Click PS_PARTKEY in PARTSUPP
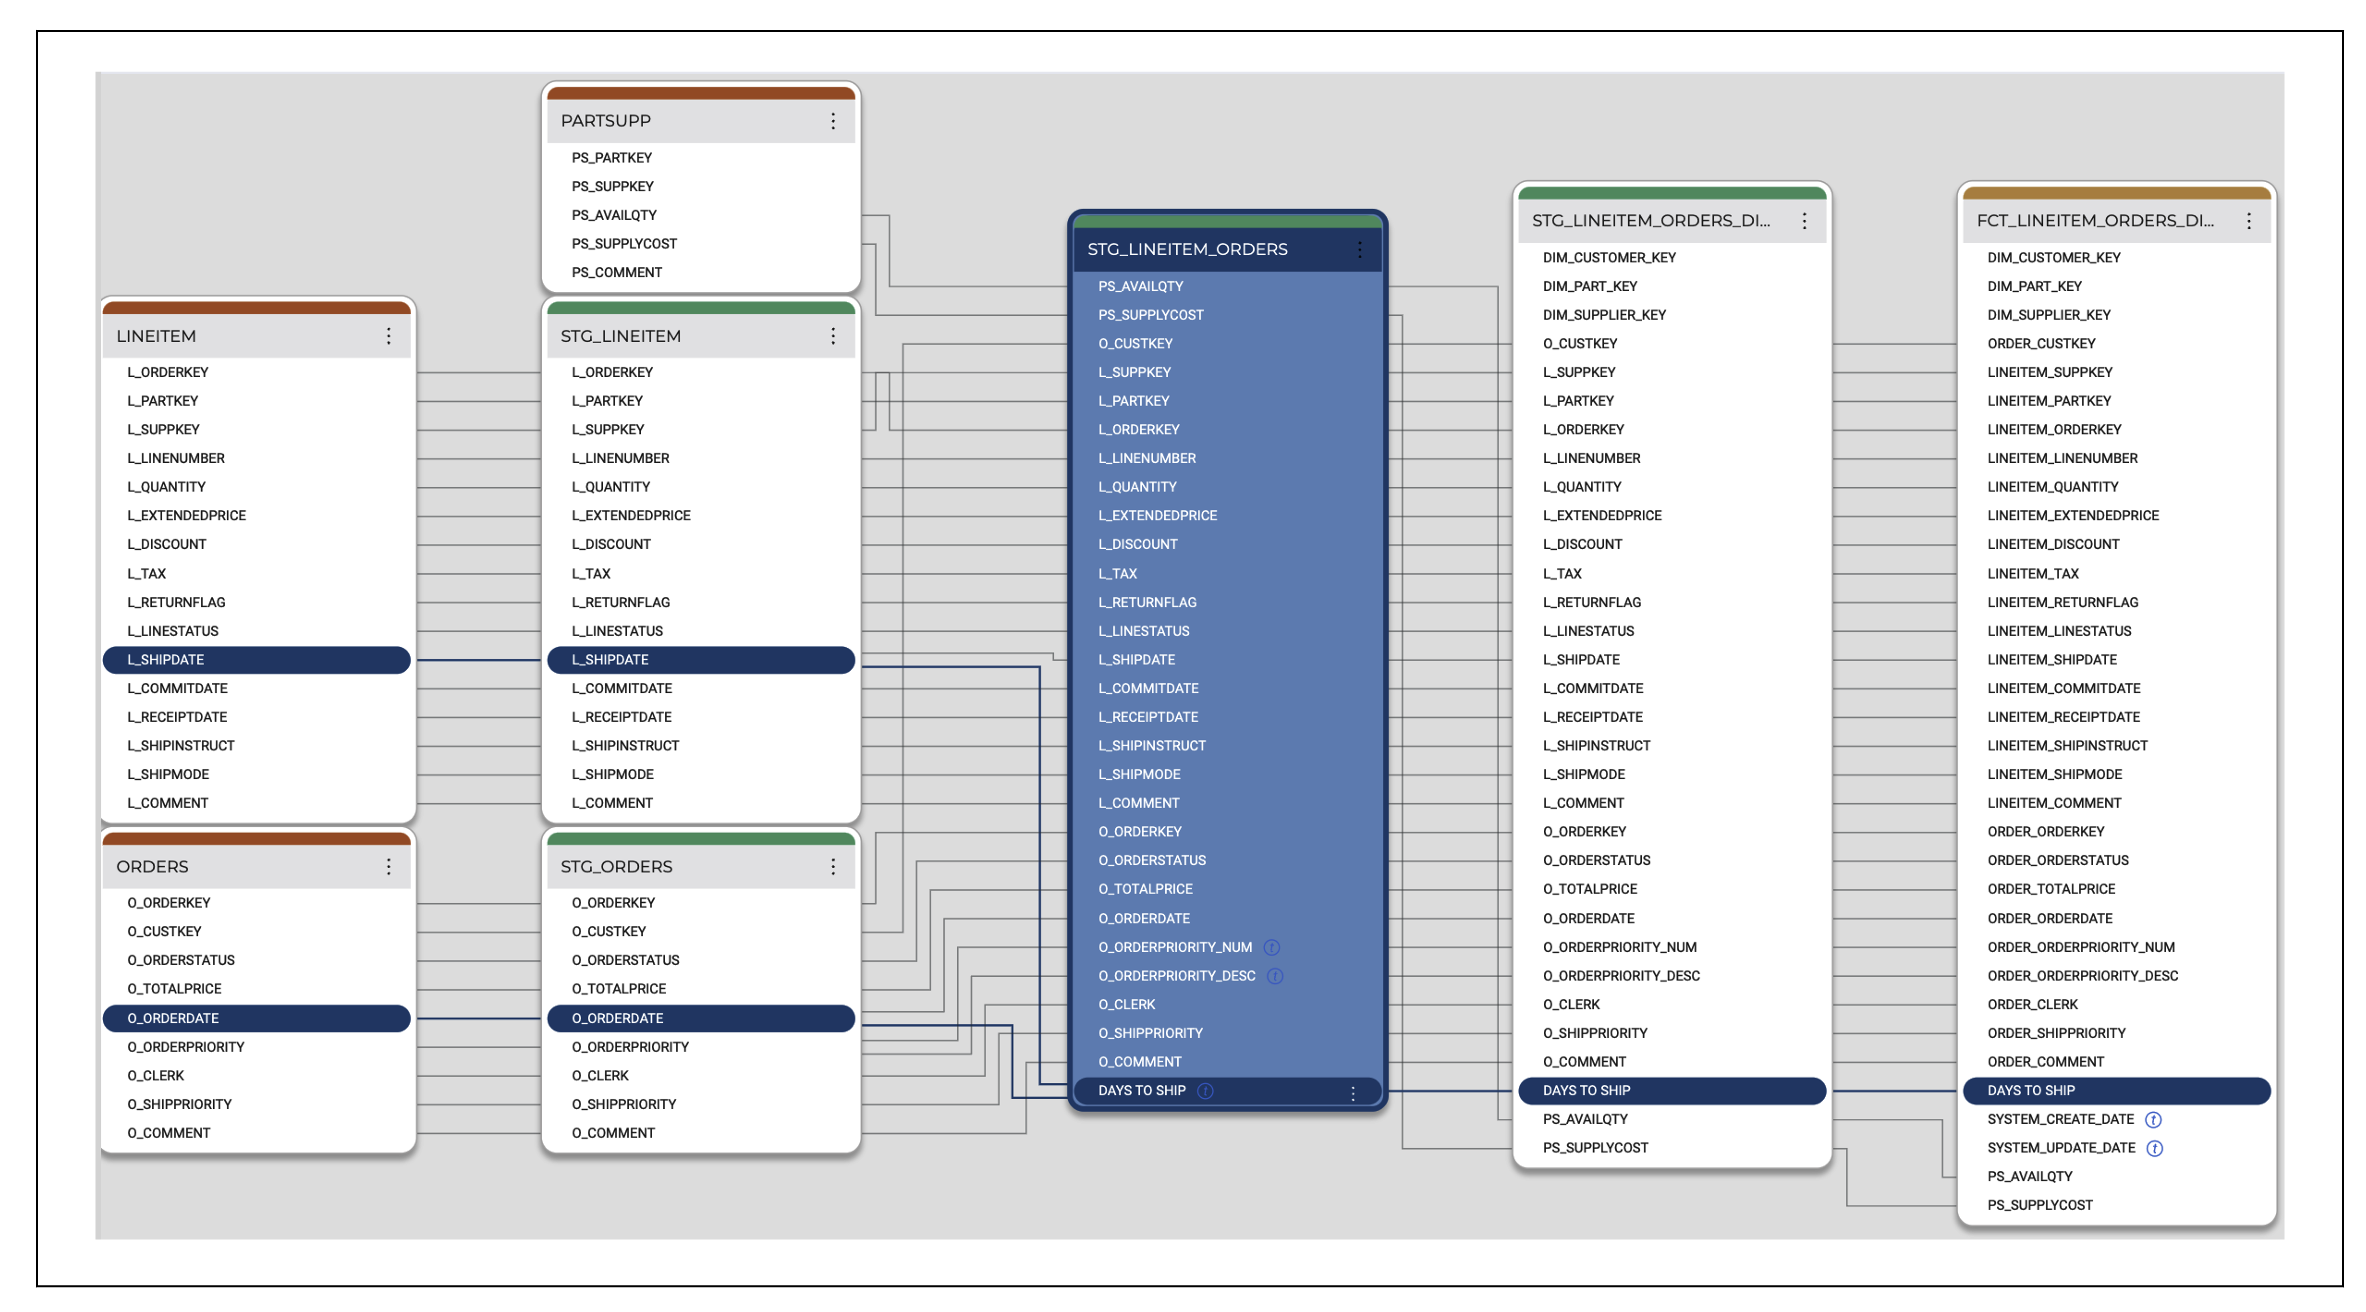The width and height of the screenshot is (2366, 1312). pos(612,158)
